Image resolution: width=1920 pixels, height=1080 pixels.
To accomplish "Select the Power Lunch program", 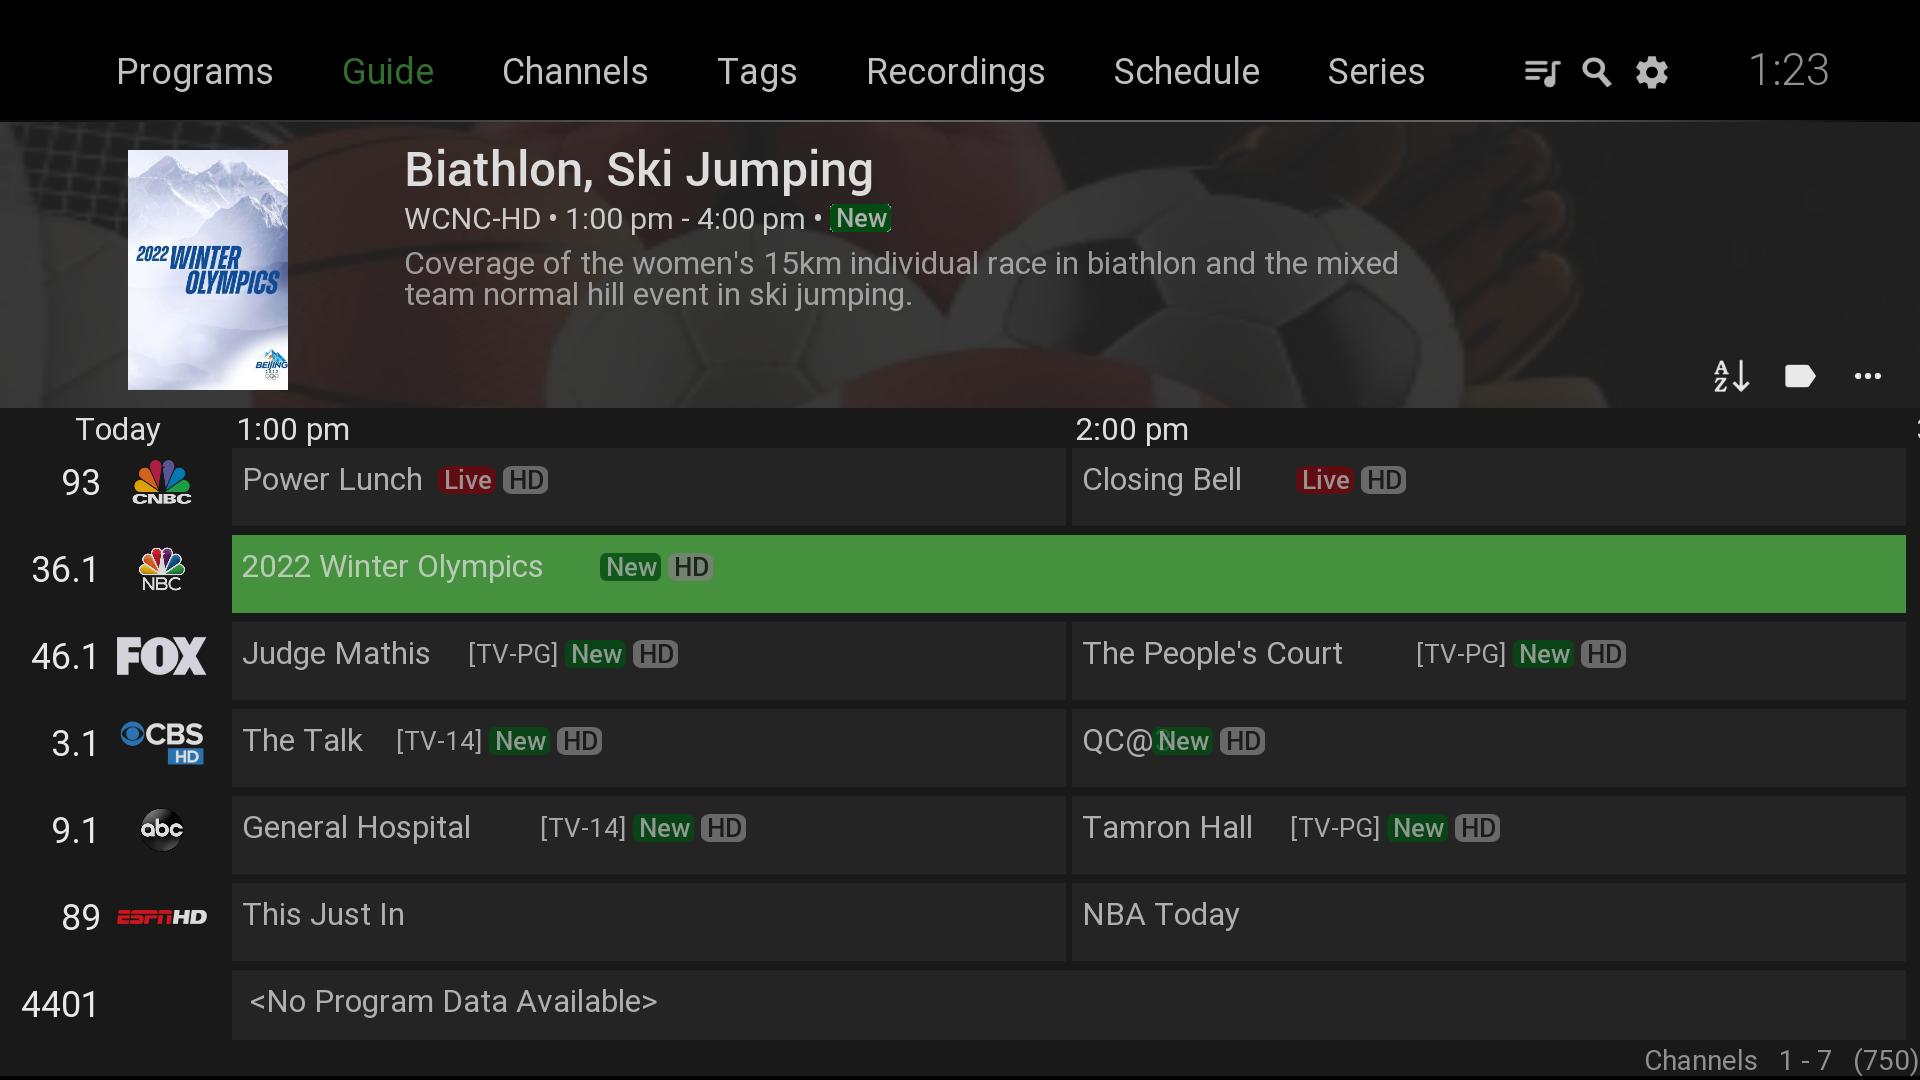I will (x=649, y=487).
